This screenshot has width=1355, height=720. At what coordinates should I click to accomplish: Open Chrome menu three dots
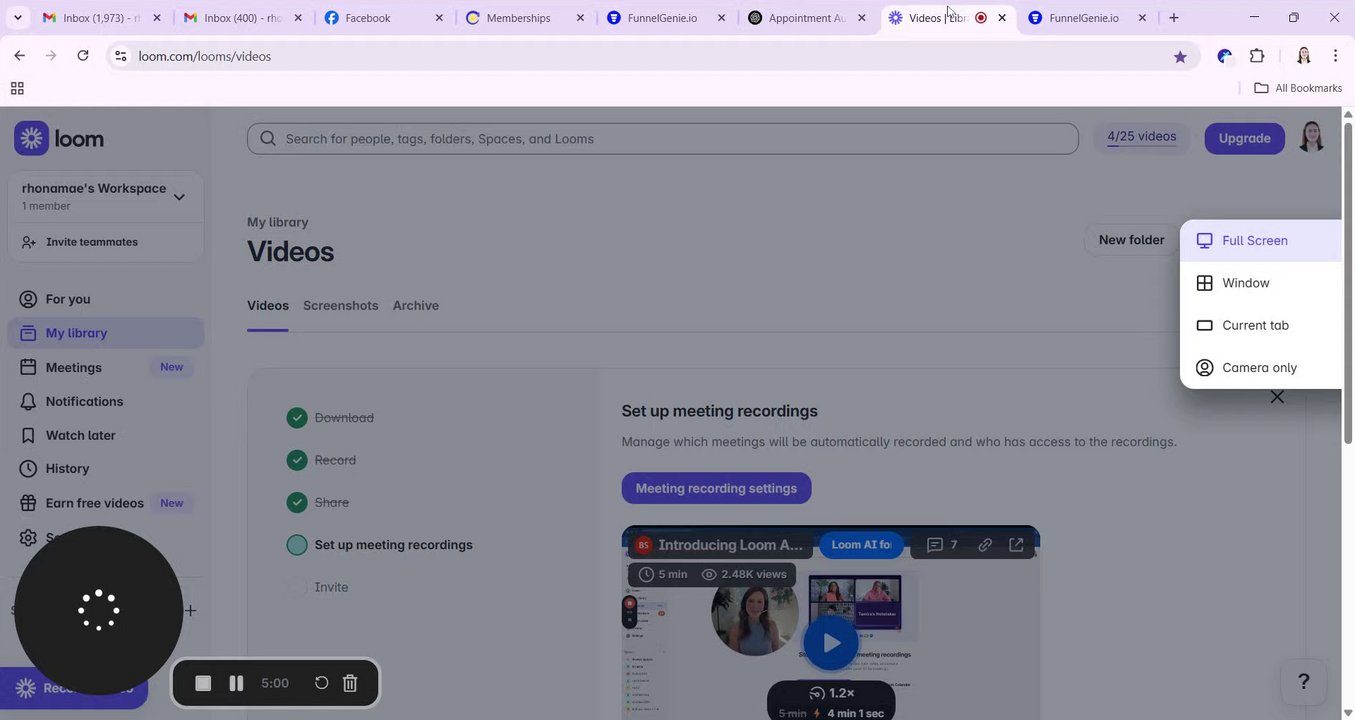point(1336,56)
